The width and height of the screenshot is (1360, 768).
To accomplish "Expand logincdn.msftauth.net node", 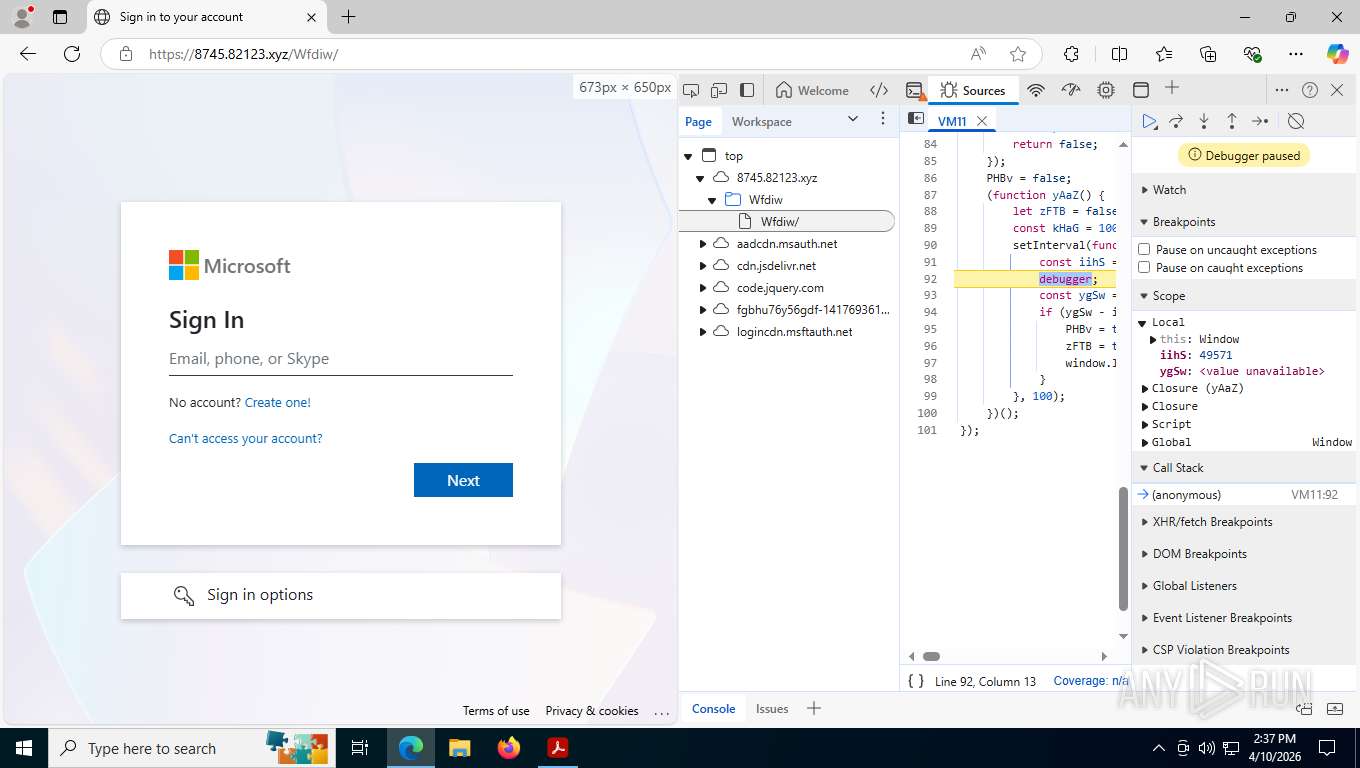I will 703,332.
